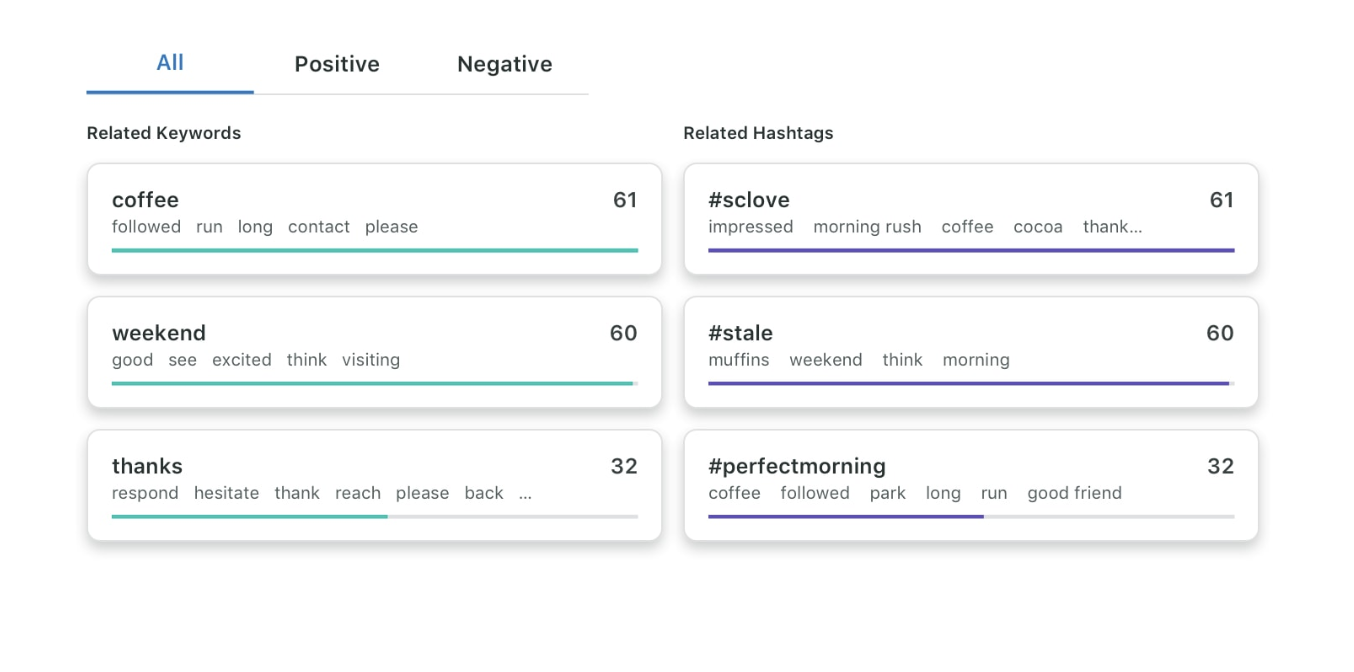
Task: Click the count 61 on #sclove card
Action: [x=1221, y=200]
